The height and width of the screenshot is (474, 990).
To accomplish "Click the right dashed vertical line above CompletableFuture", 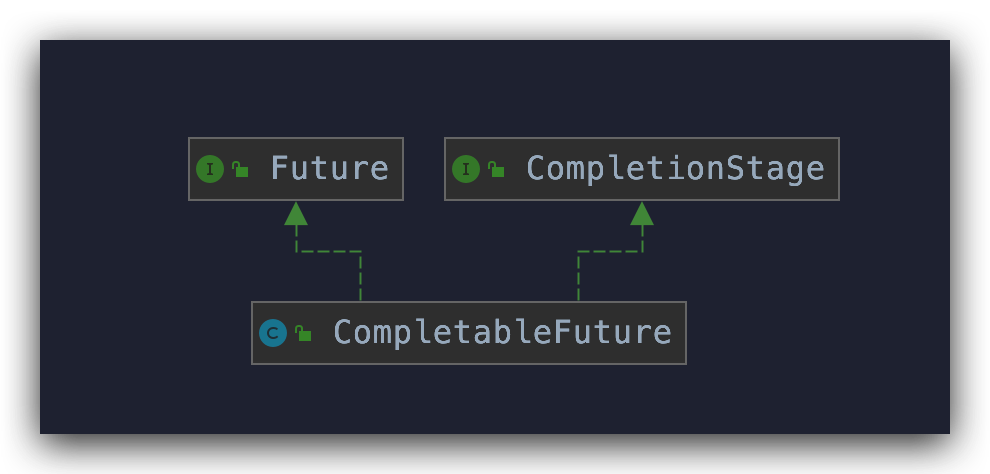I will click(578, 277).
